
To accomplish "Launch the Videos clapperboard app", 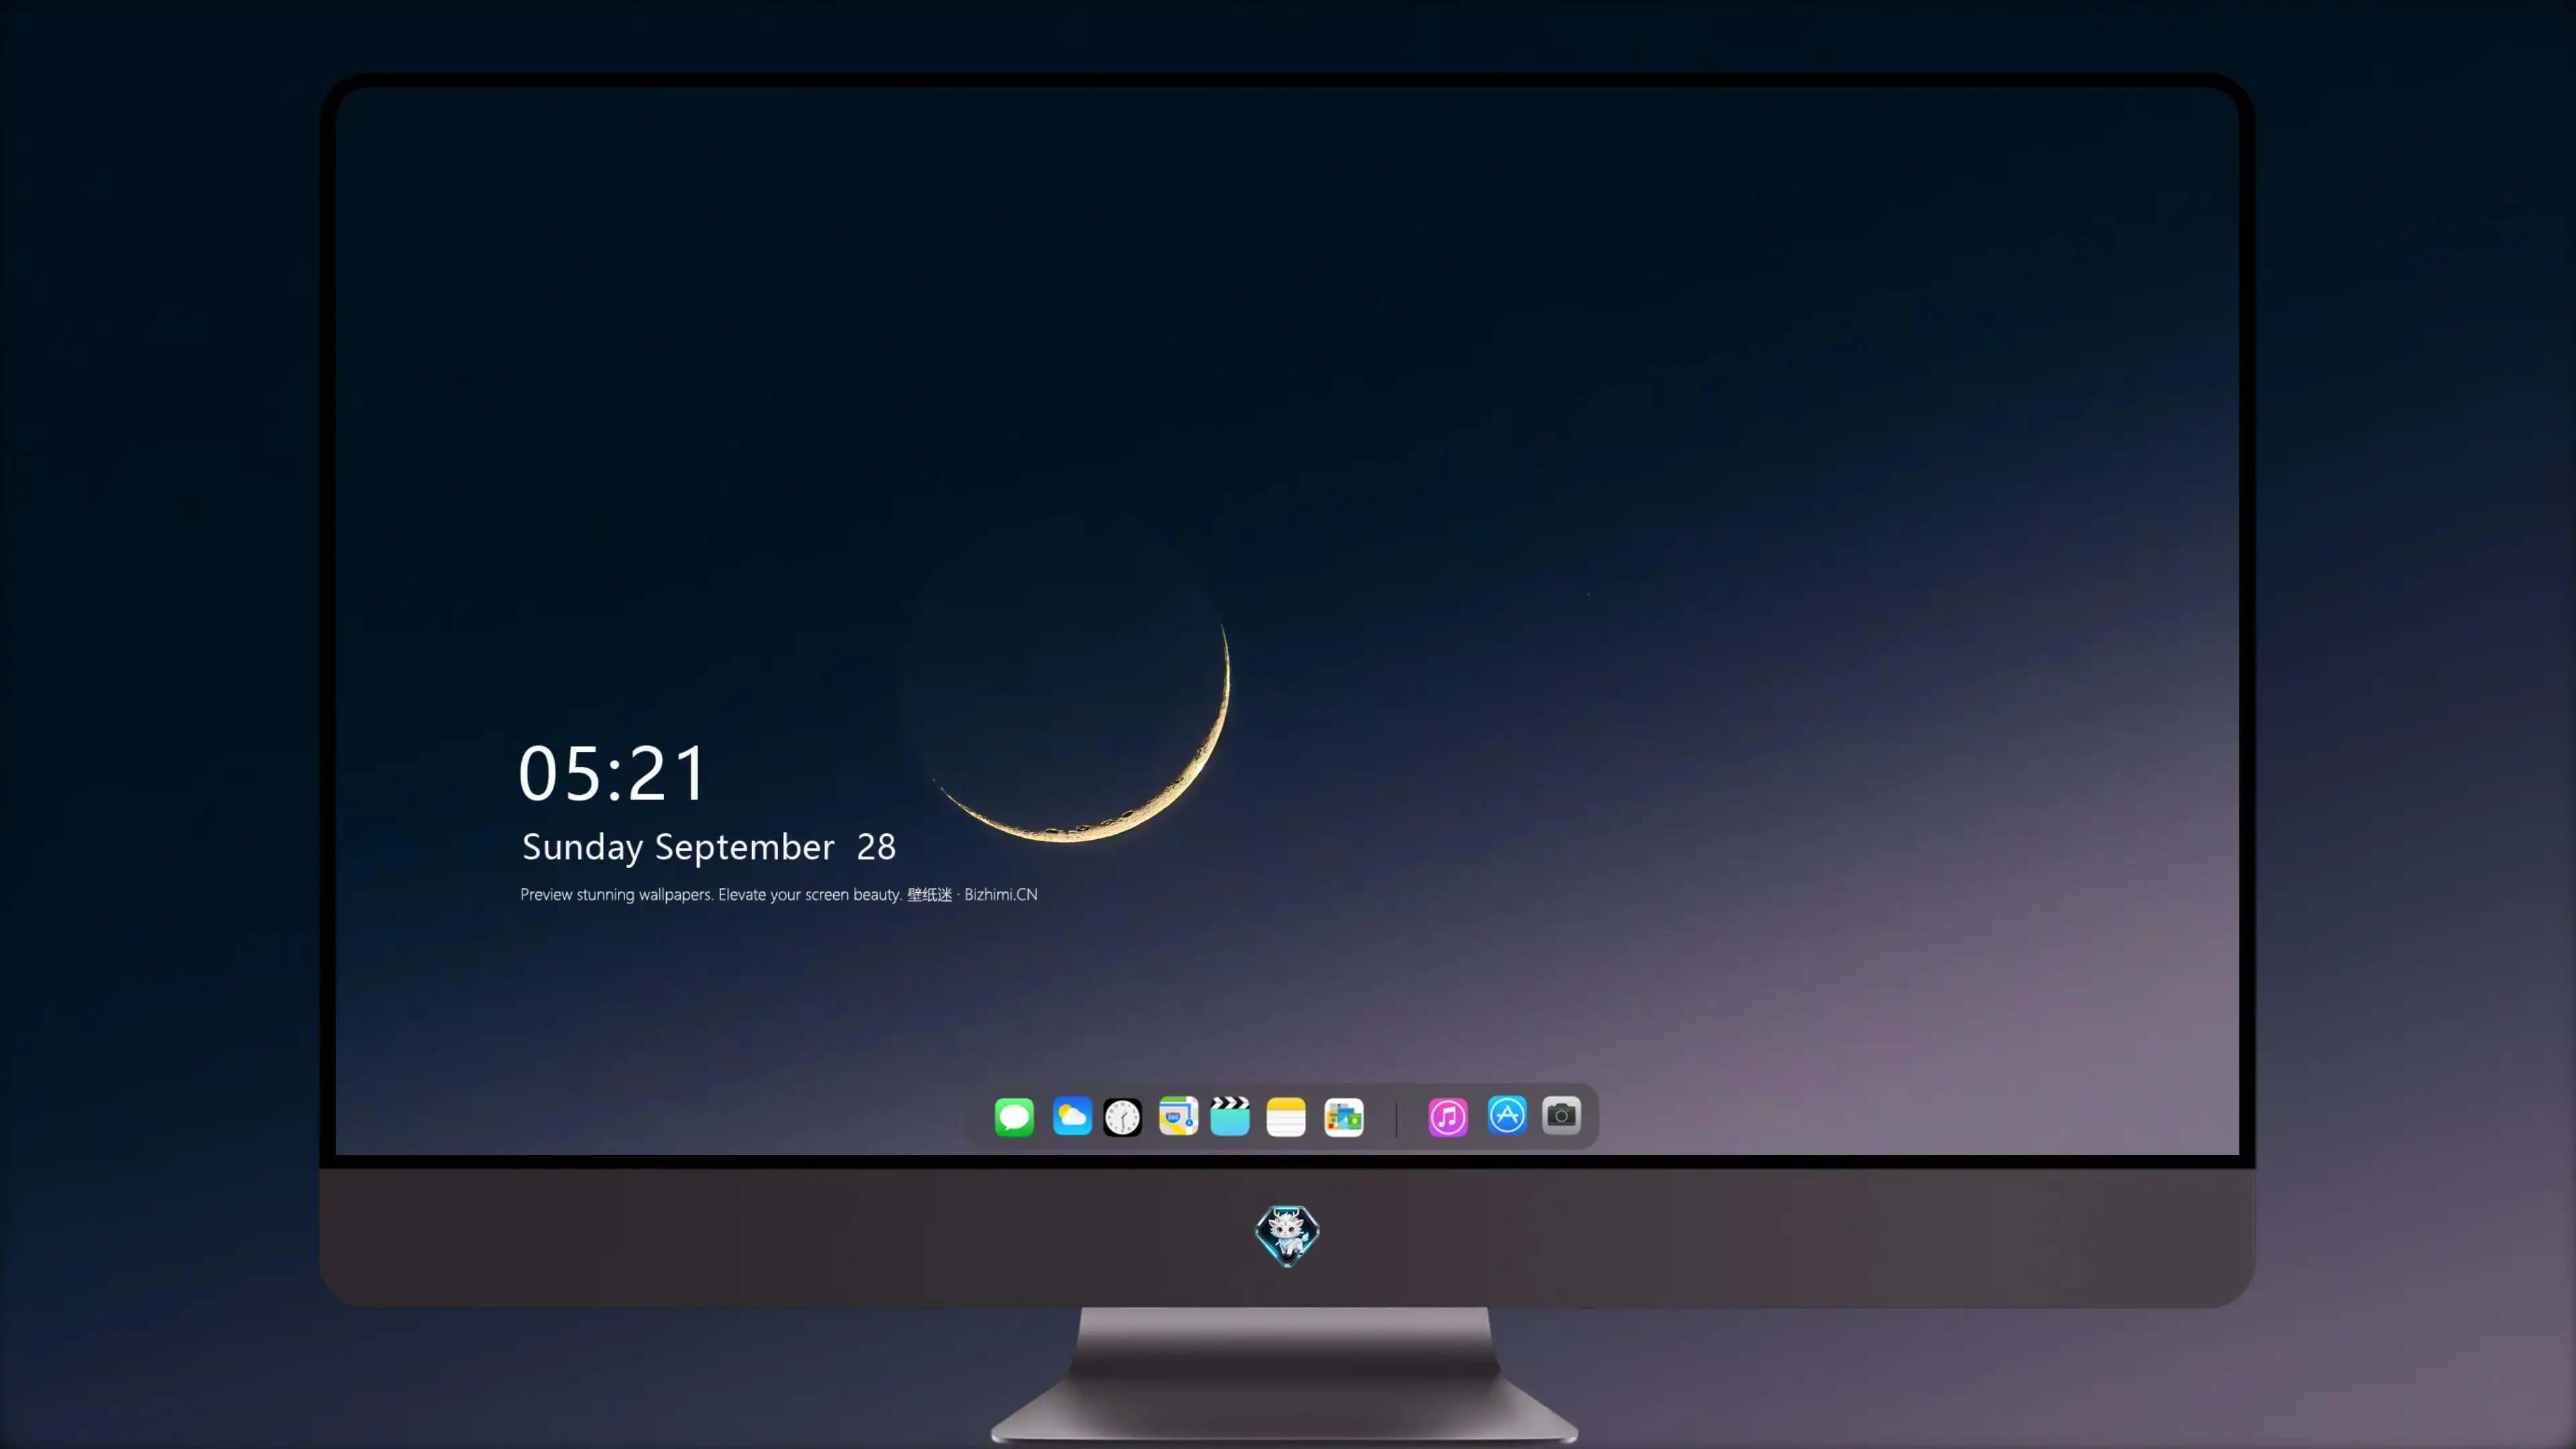I will click(x=1230, y=1116).
